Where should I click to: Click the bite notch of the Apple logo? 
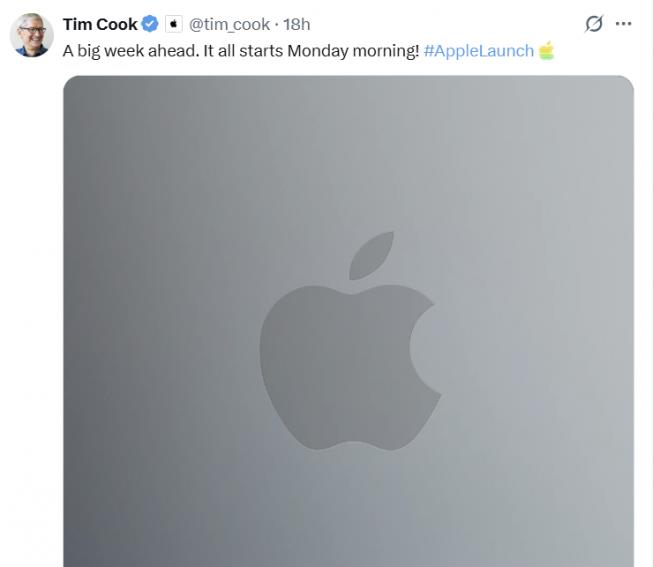(427, 348)
